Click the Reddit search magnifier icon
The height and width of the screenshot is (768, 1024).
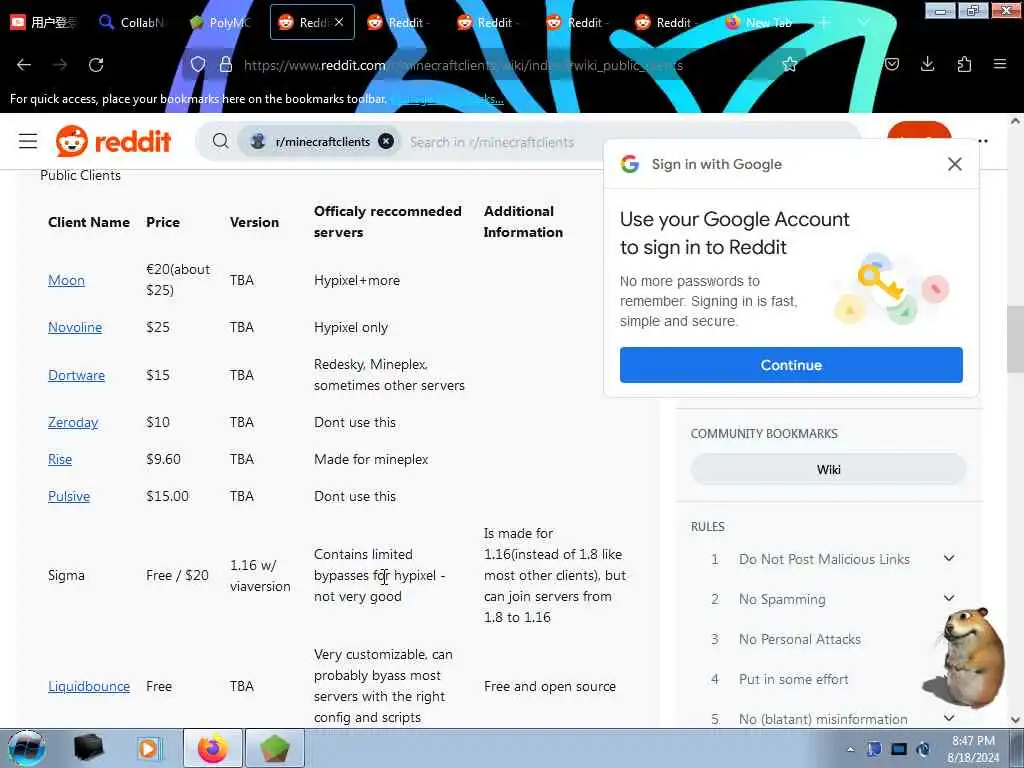(221, 141)
